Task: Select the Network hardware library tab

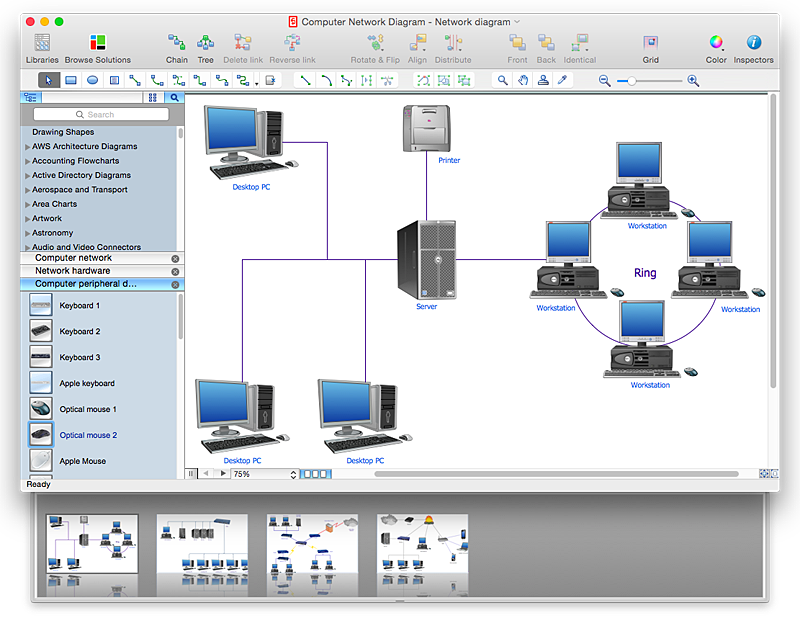Action: (73, 271)
